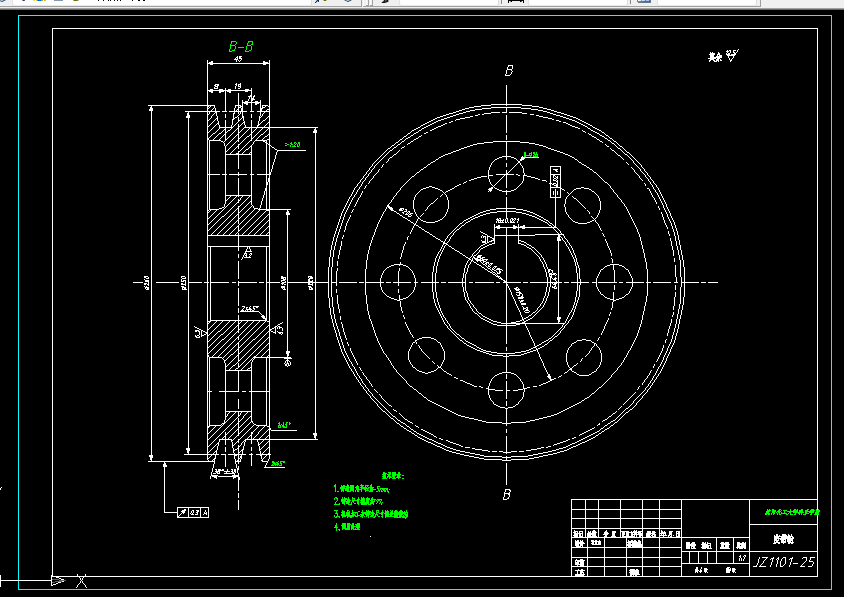Select the rightmost bolt hole circle

tap(614, 282)
